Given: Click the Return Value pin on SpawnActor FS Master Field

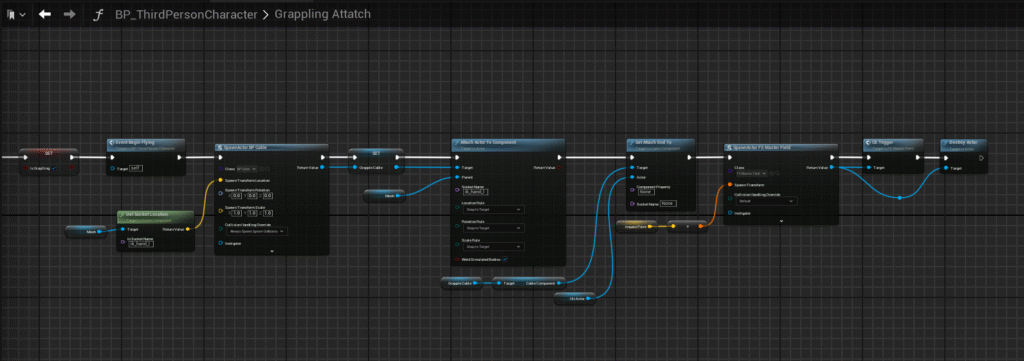Looking at the screenshot, I should (x=832, y=168).
